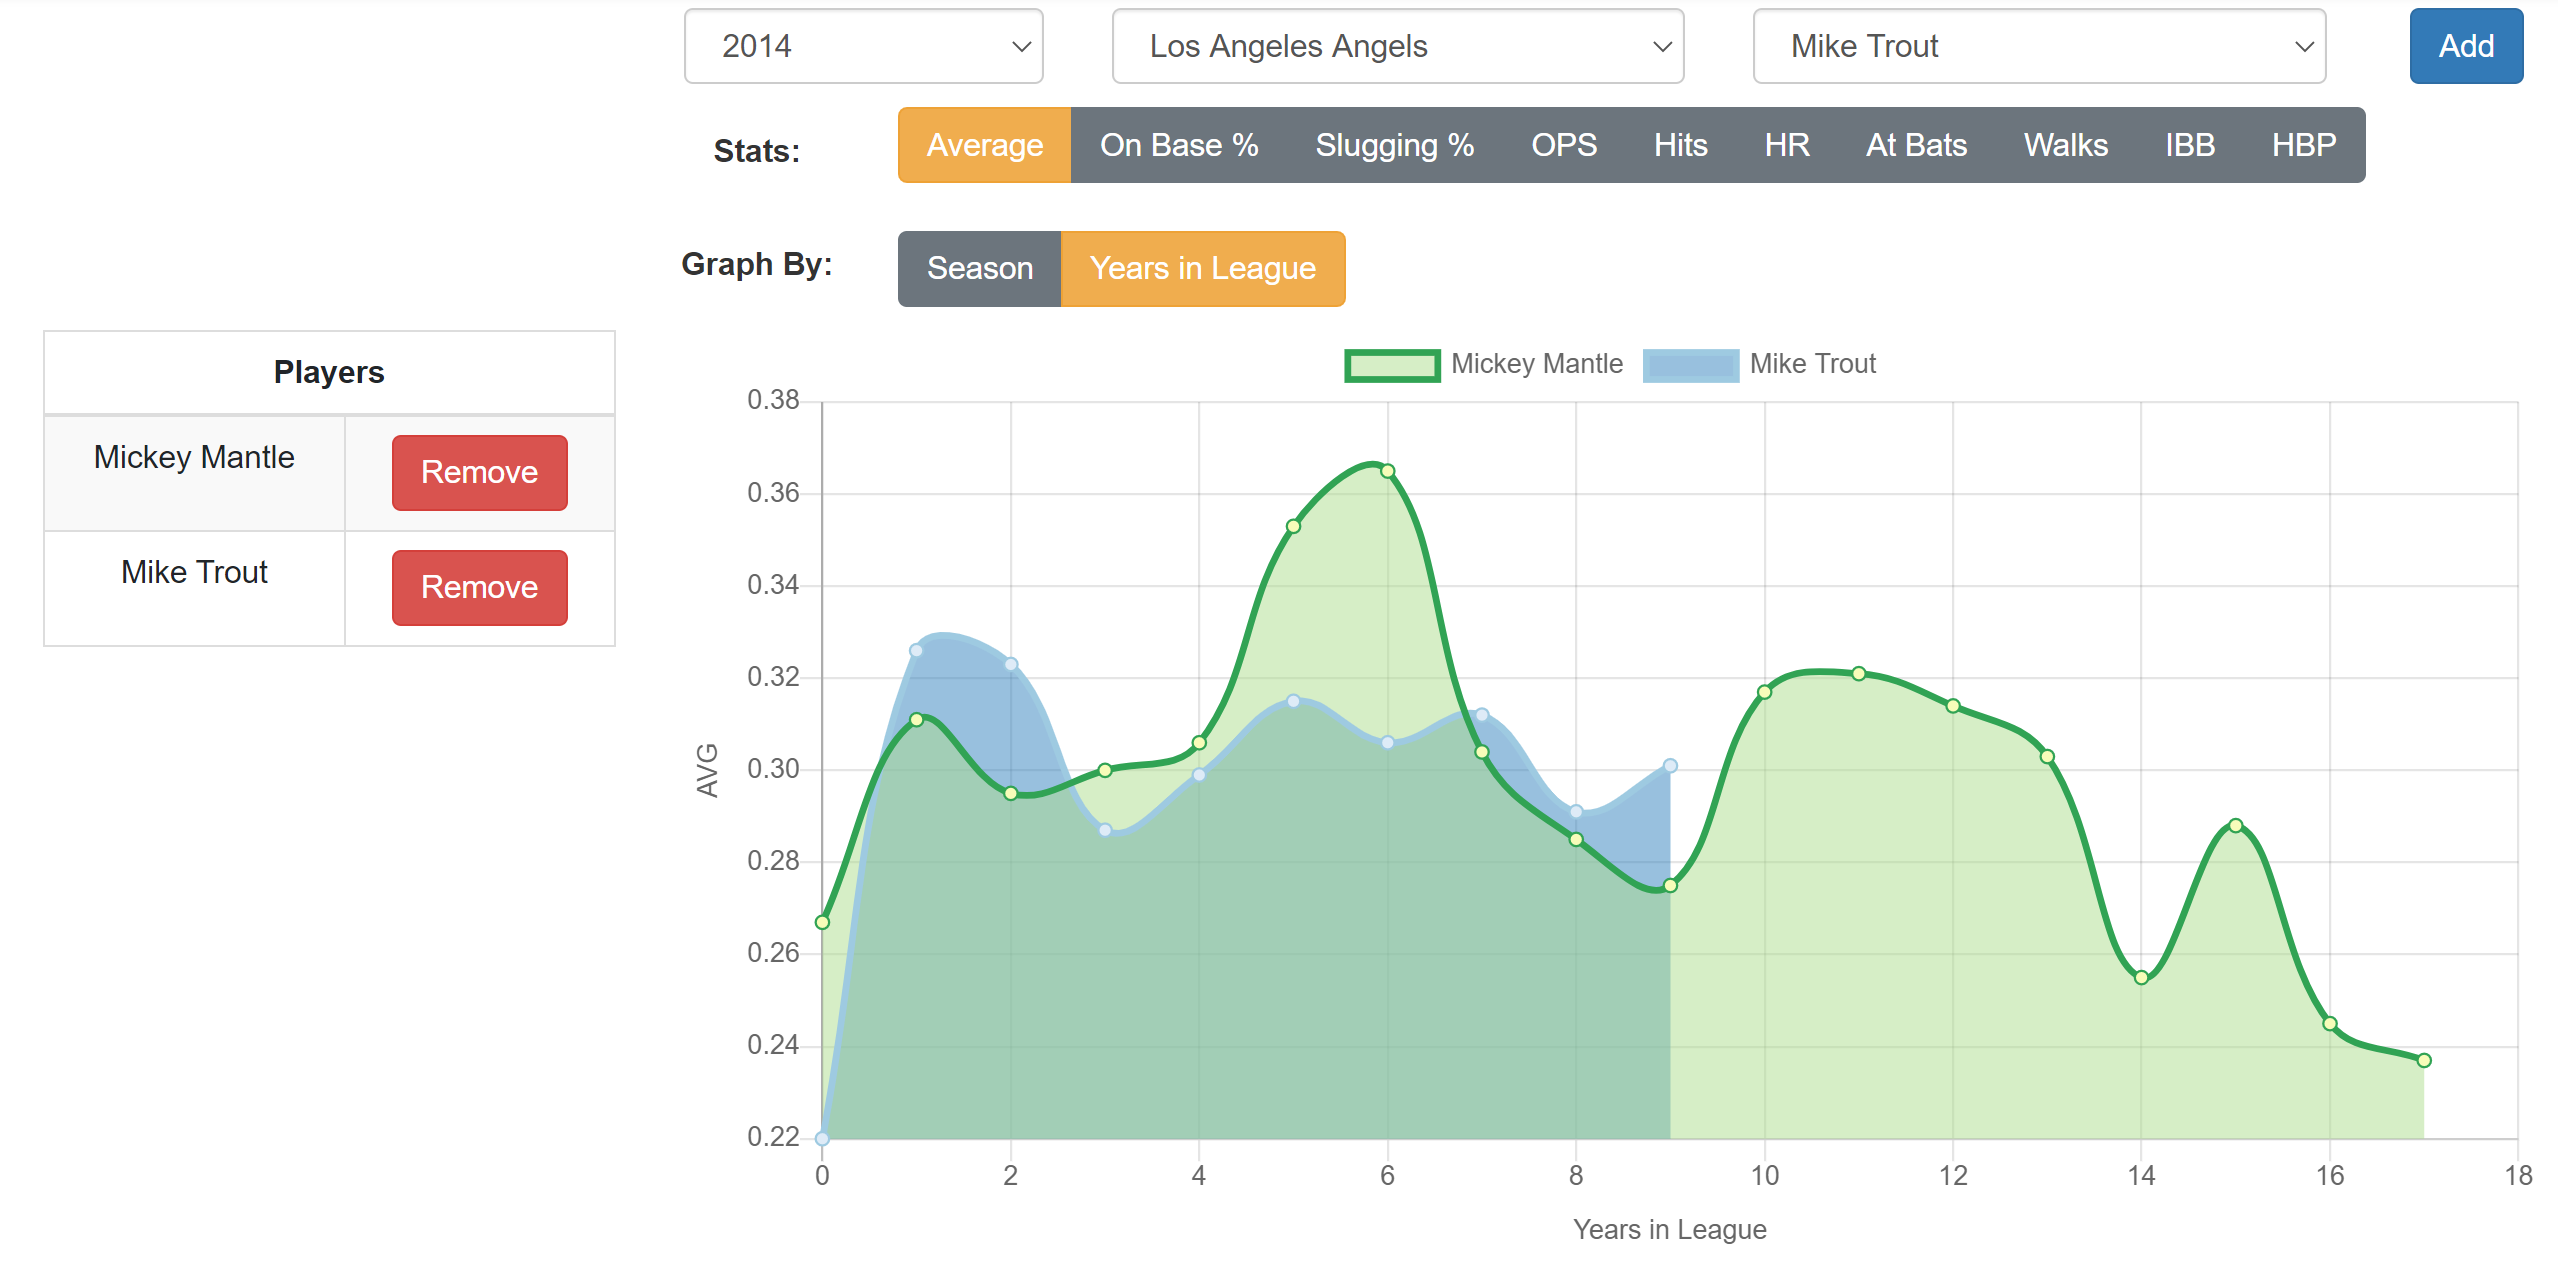
Task: Click Mickey Mantle's peak point at year 6
Action: (x=1387, y=471)
